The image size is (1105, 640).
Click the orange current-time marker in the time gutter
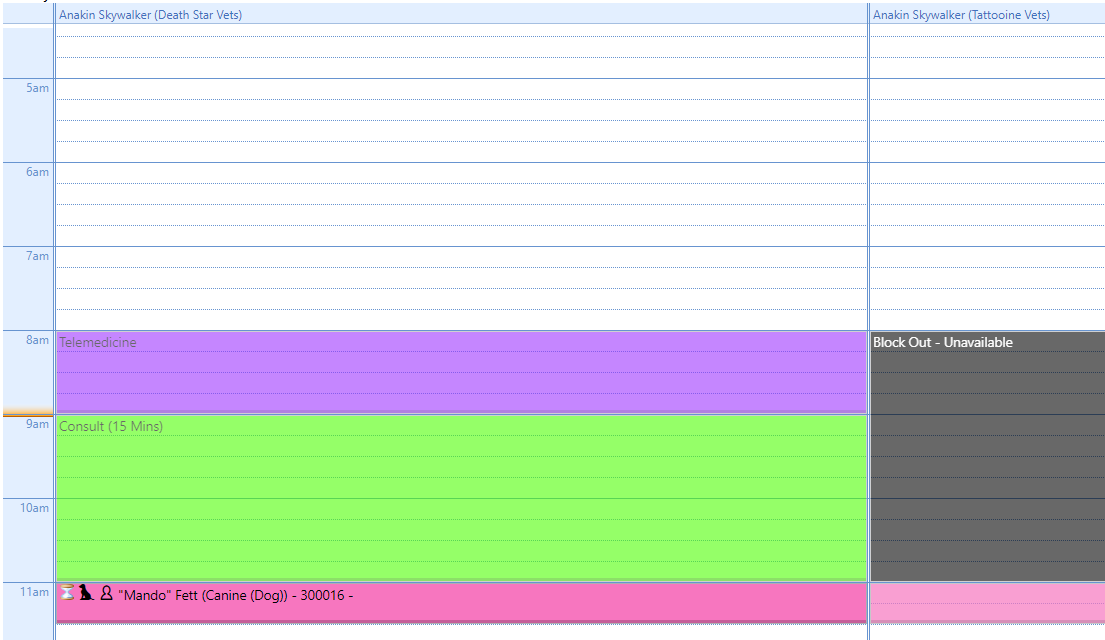click(28, 412)
